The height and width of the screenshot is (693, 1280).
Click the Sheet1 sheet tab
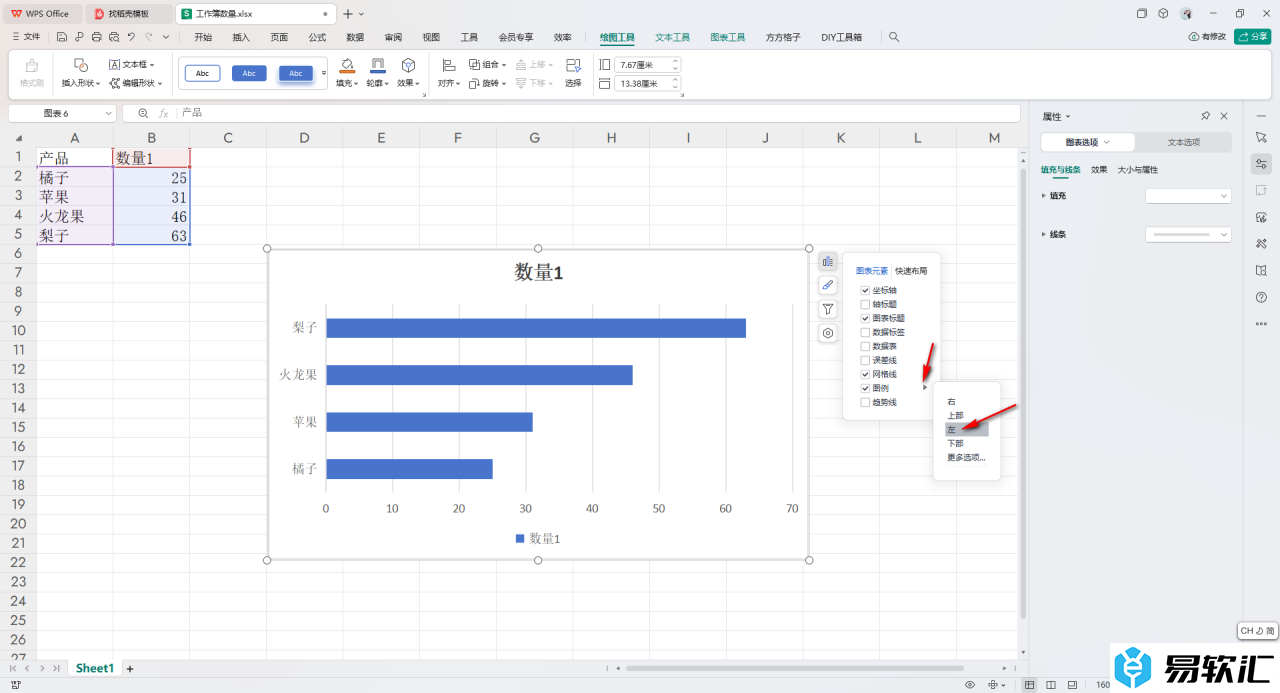click(x=95, y=668)
